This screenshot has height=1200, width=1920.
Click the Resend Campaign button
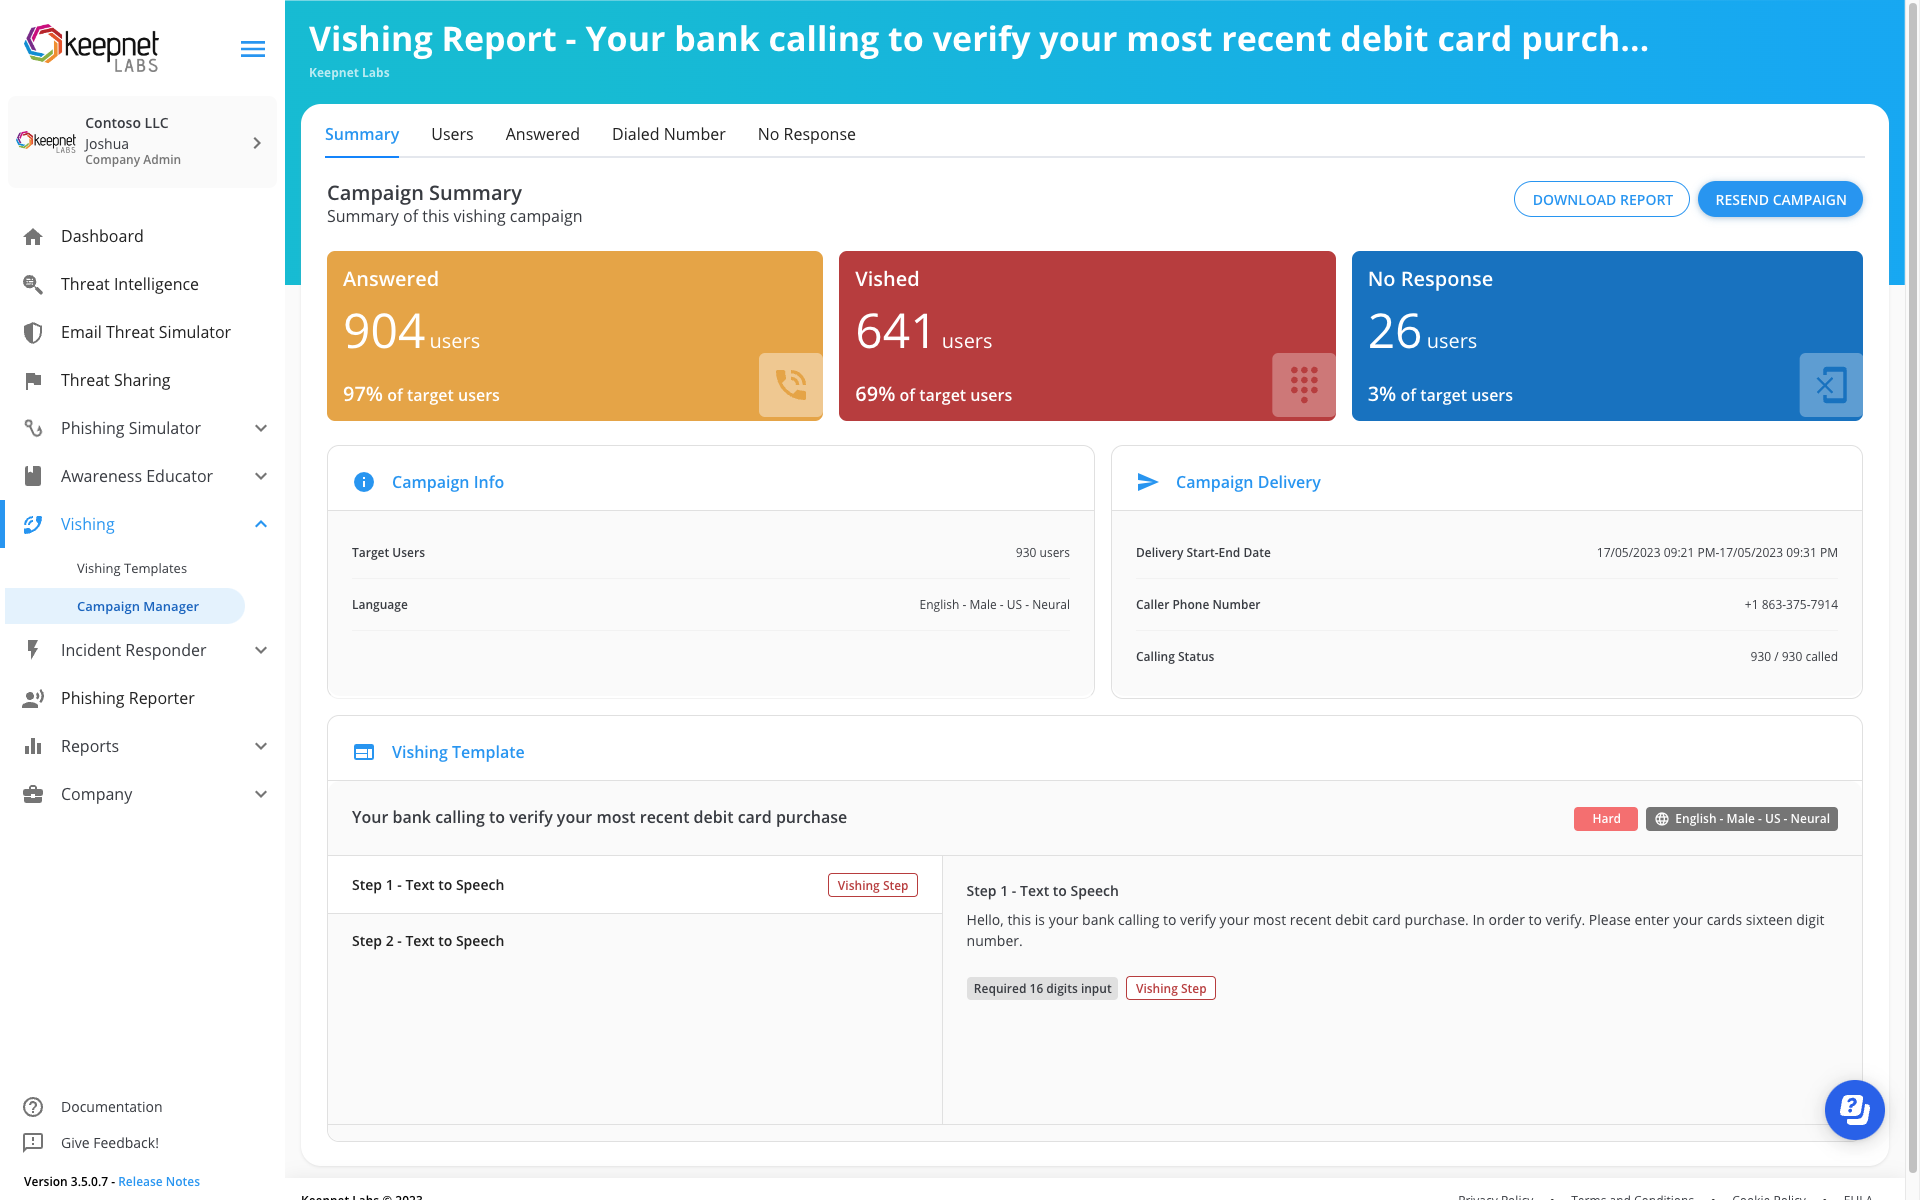1780,199
